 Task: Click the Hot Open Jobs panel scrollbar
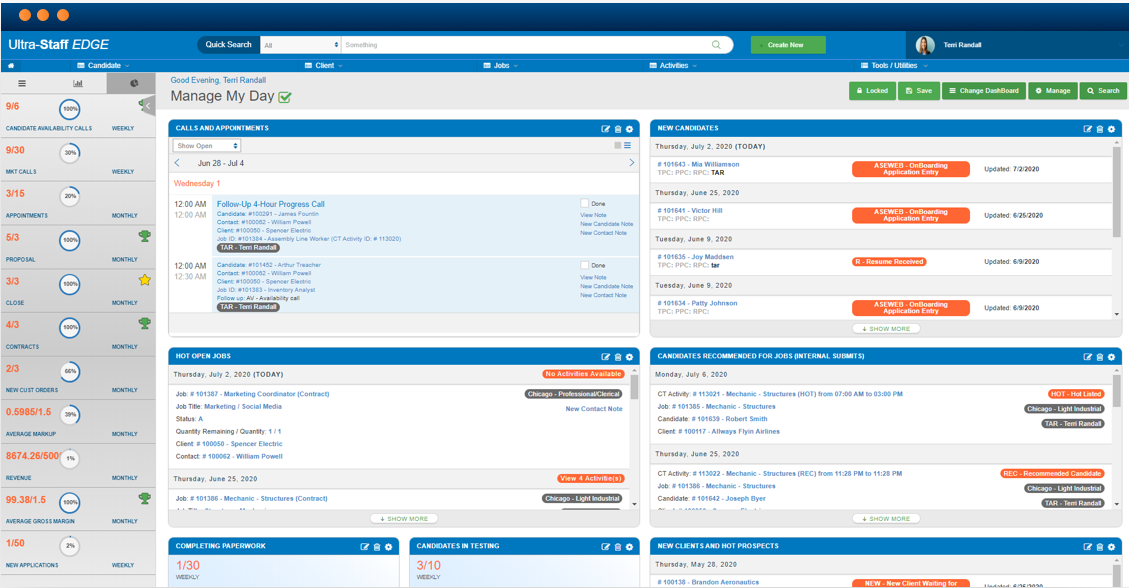pyautogui.click(x=634, y=386)
